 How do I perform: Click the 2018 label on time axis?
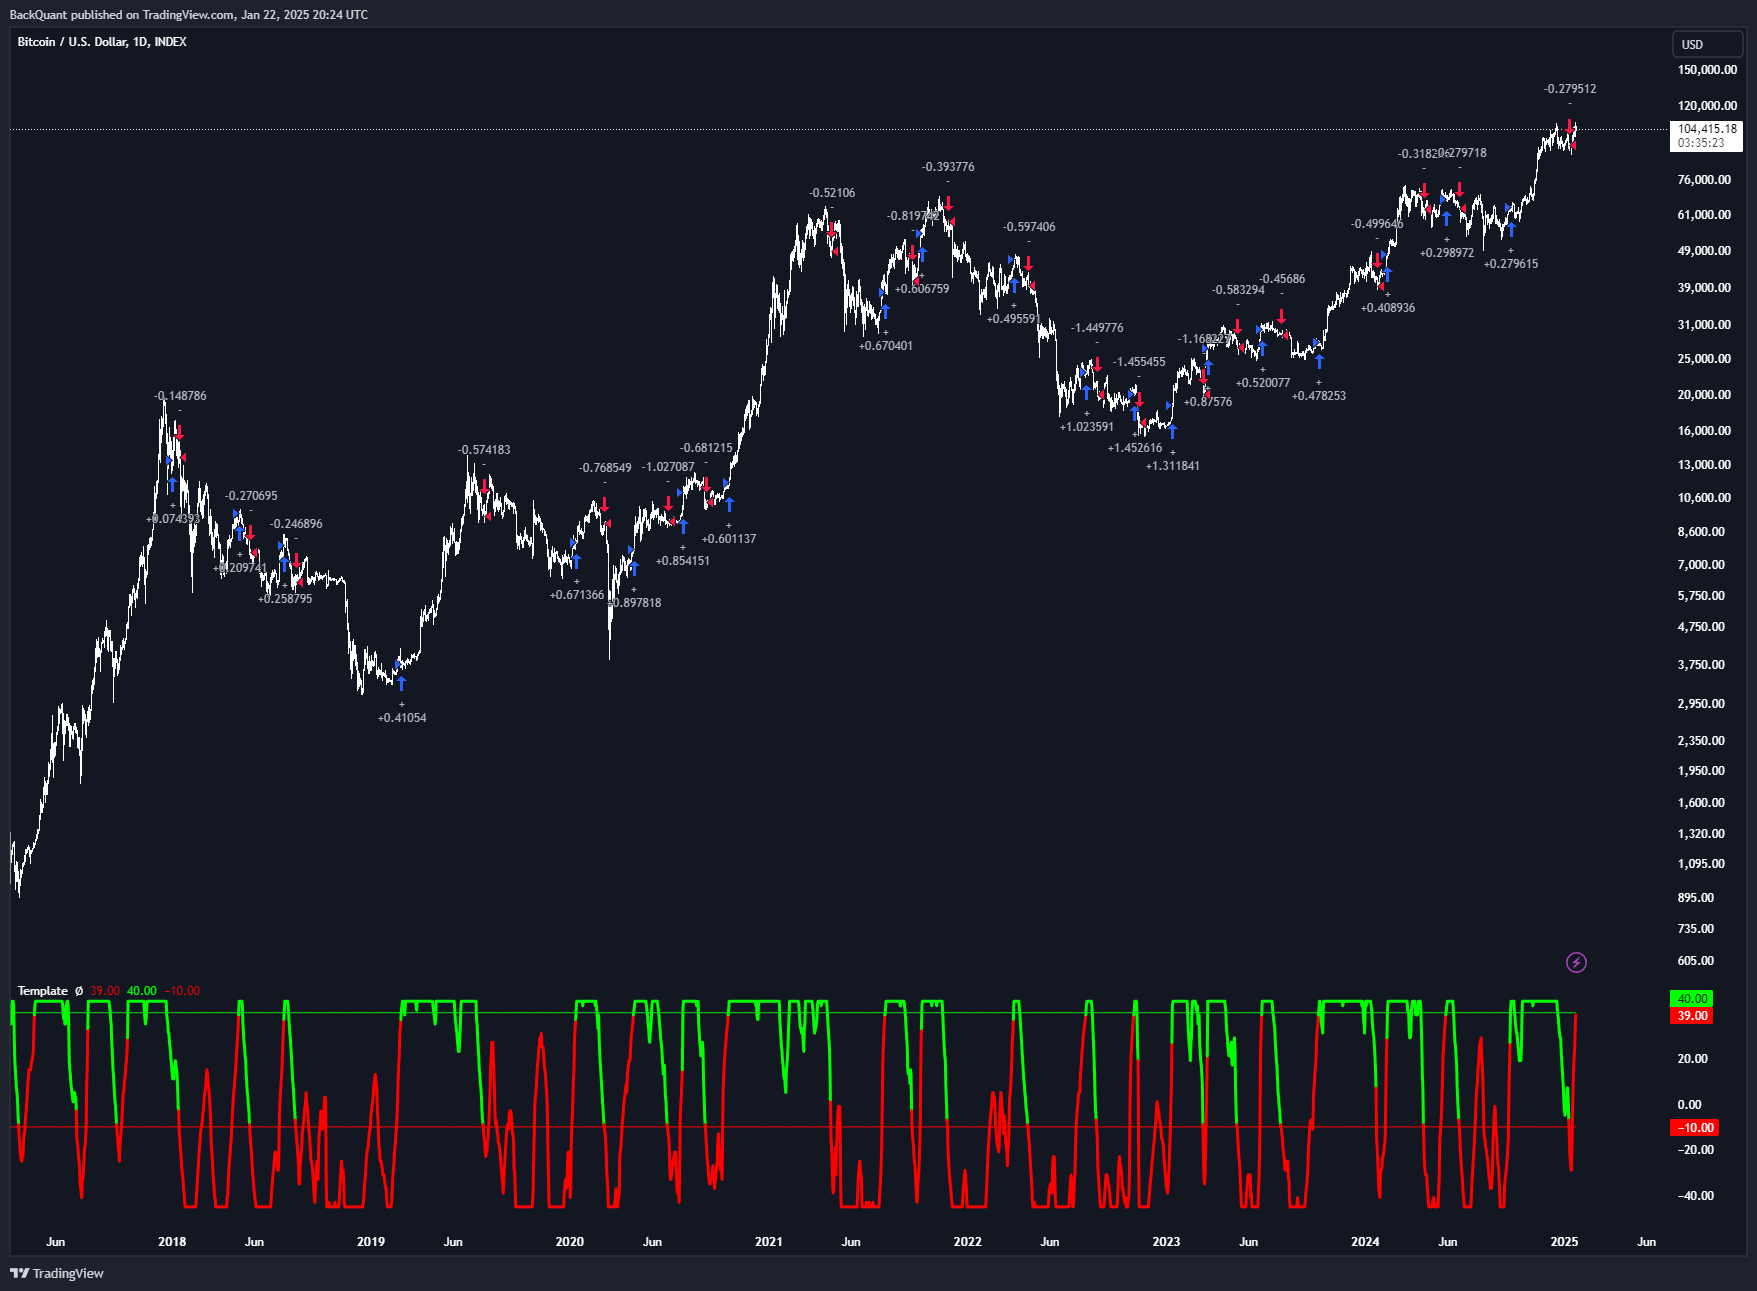coord(172,1242)
